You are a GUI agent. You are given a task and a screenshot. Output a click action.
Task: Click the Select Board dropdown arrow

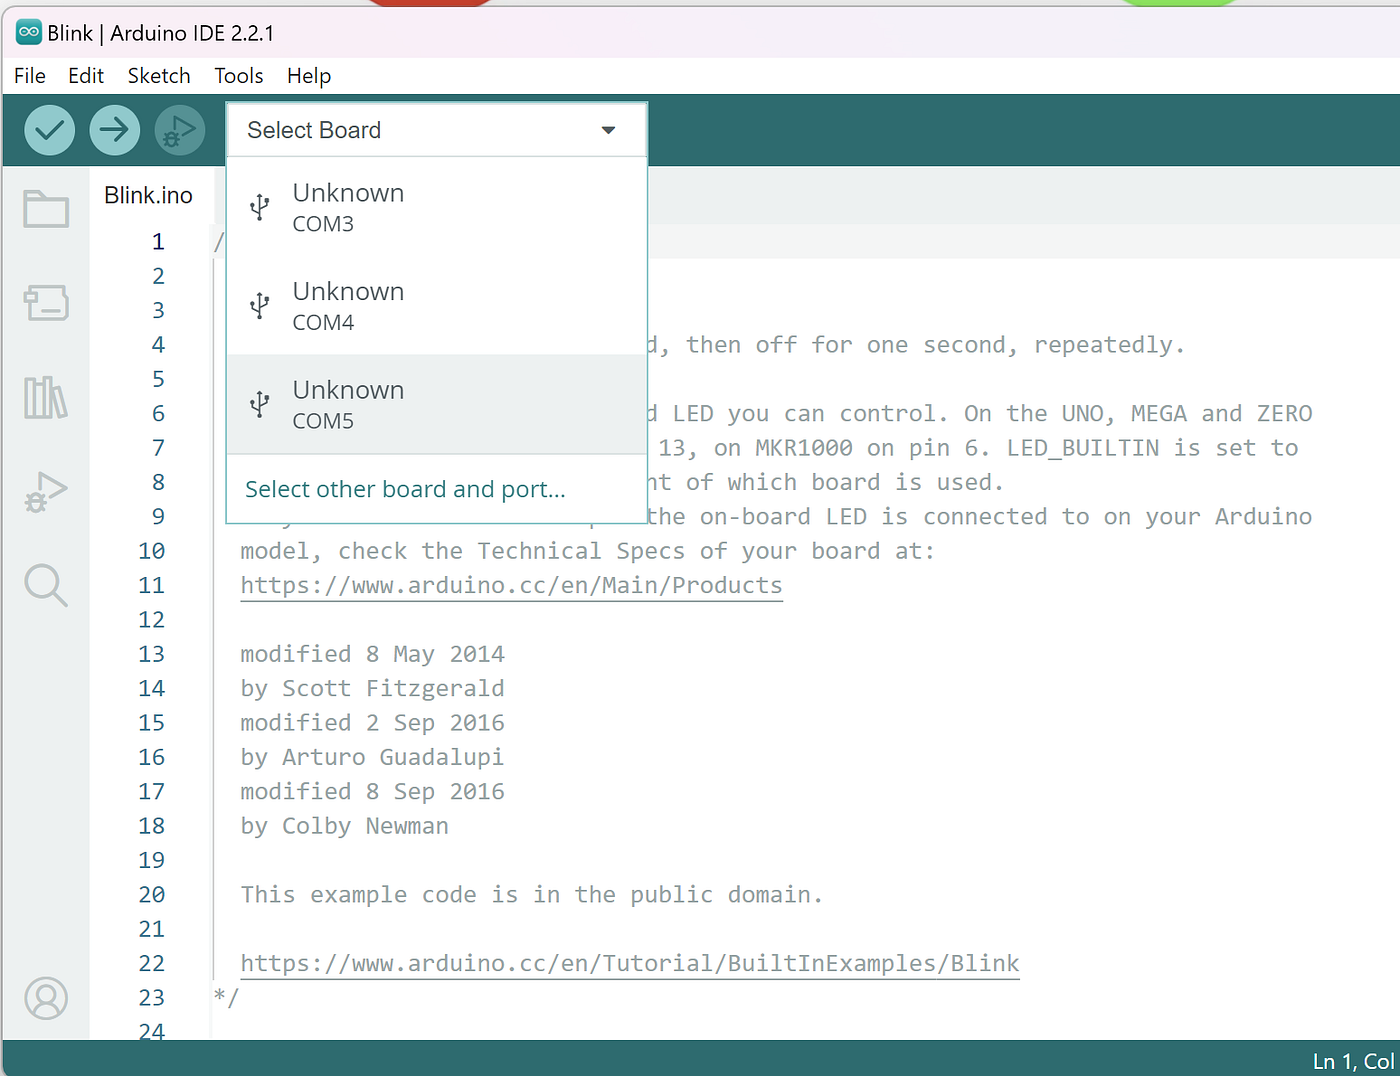coord(608,130)
